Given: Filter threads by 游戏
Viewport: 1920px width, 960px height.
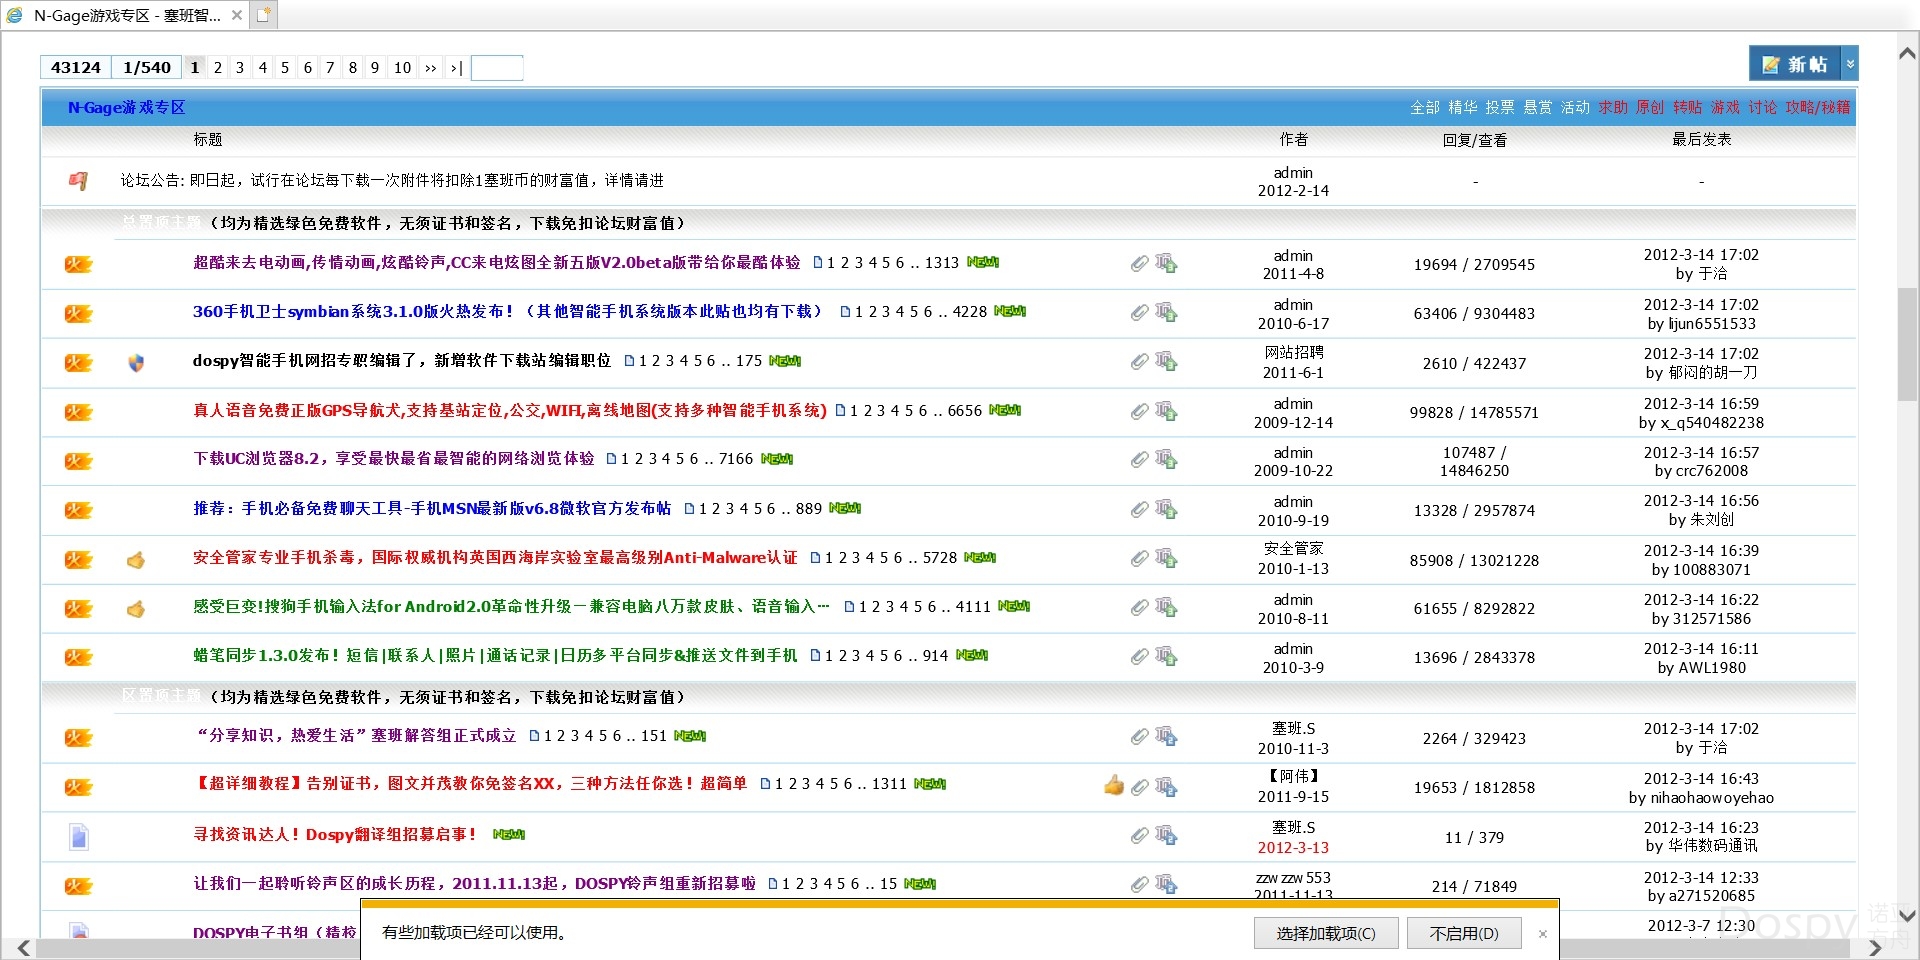Looking at the screenshot, I should coord(1725,107).
